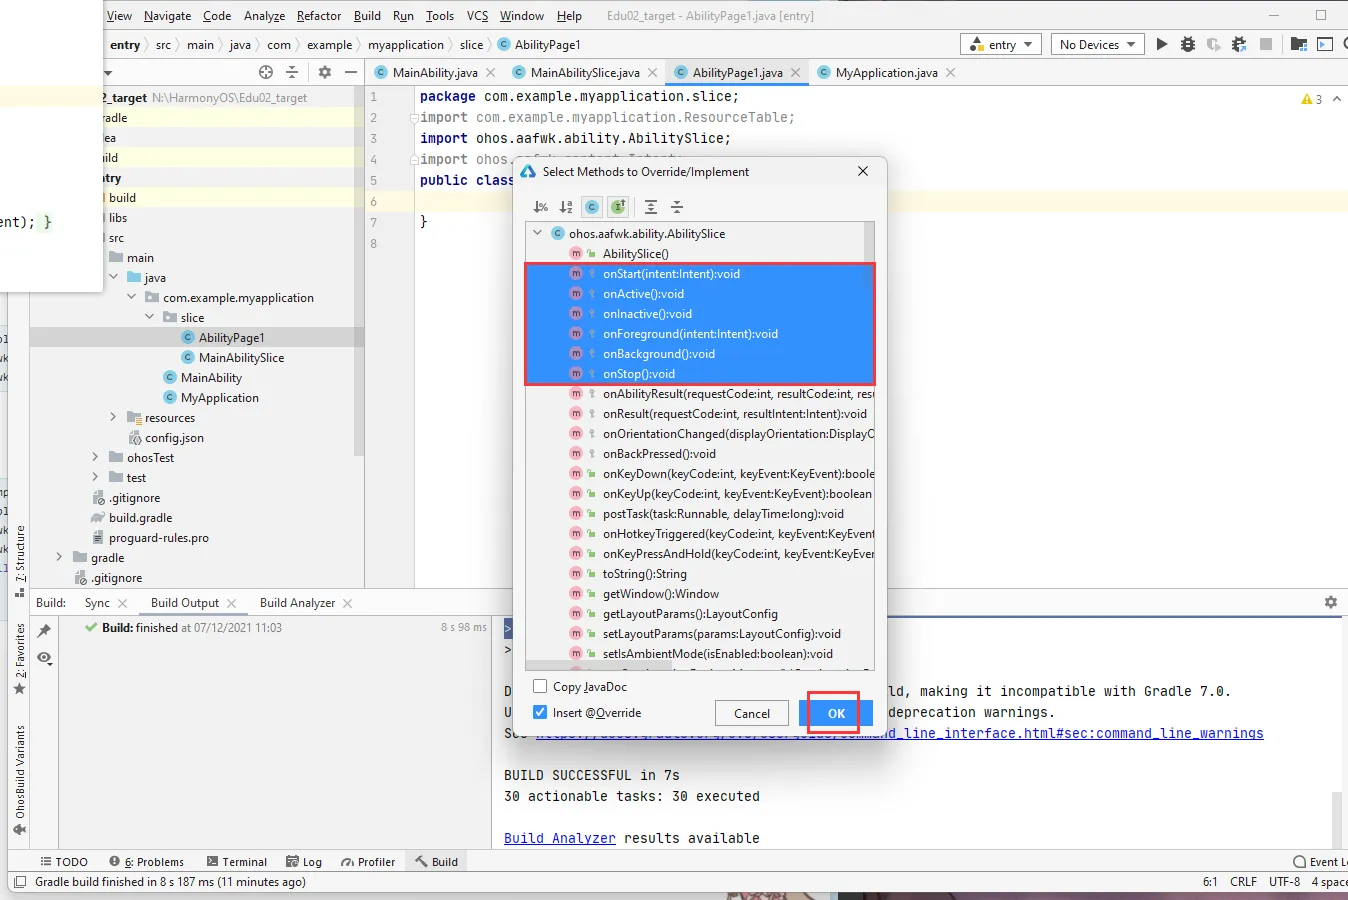
Task: Collapse the ohos.aafwk.ability.AbilitySlice node
Action: pyautogui.click(x=538, y=233)
